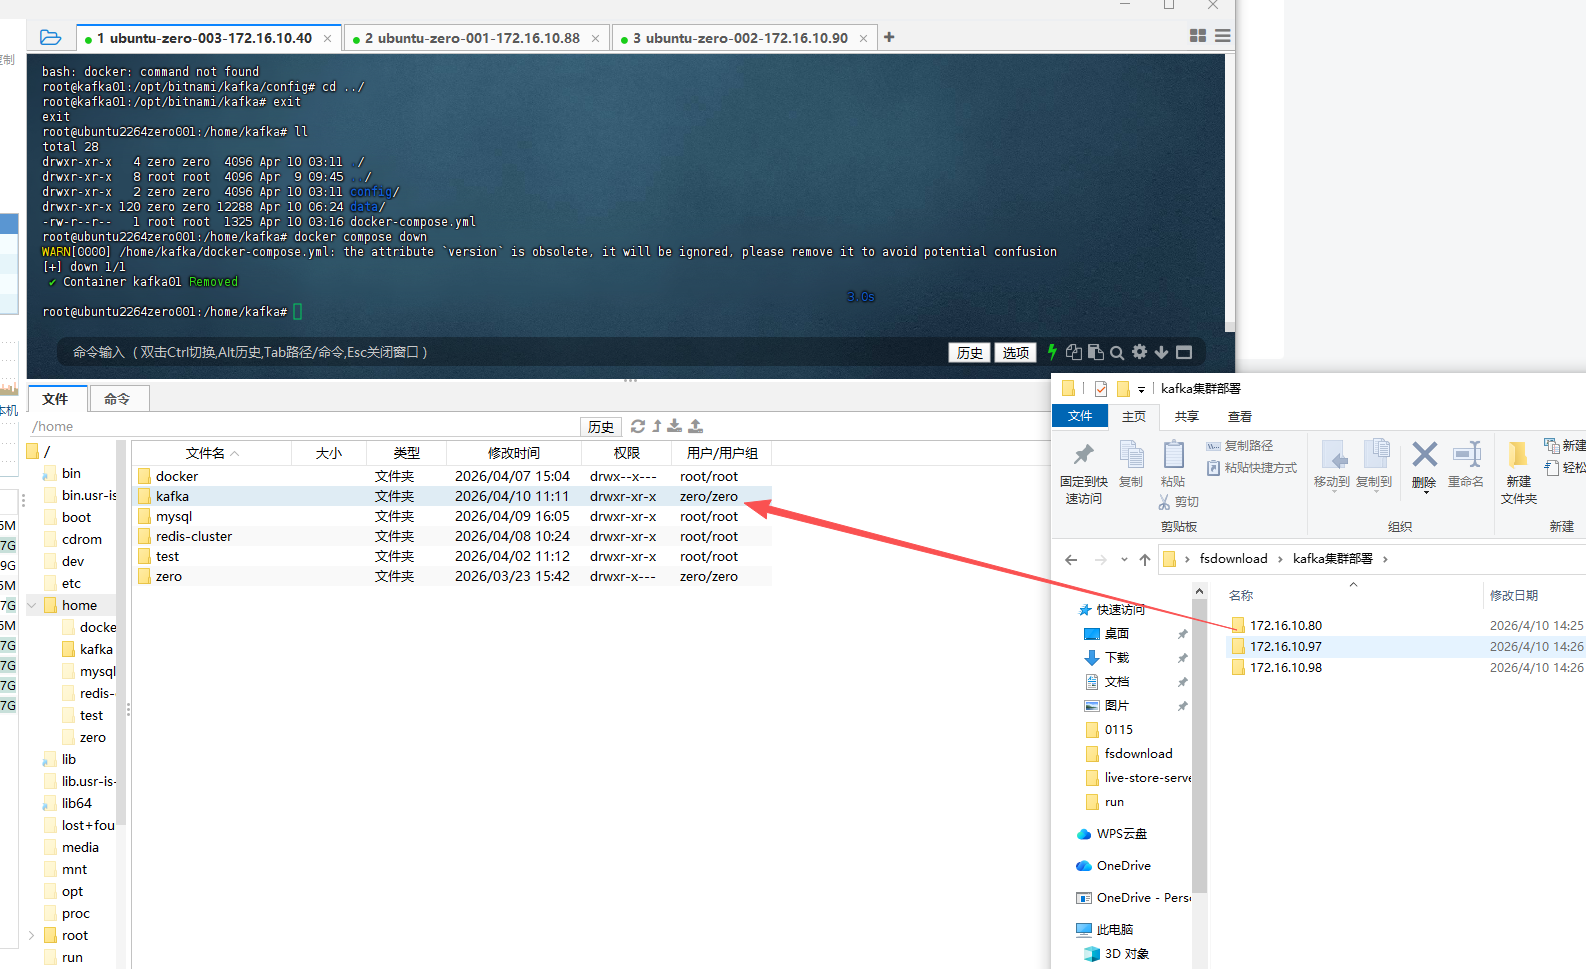Image resolution: width=1586 pixels, height=969 pixels.
Task: Expand the root folder in the tree
Action: pyautogui.click(x=32, y=935)
